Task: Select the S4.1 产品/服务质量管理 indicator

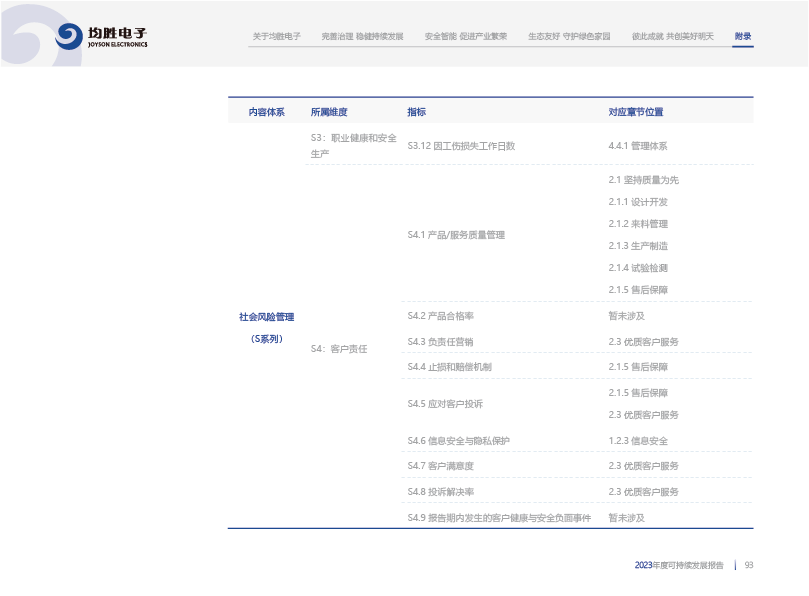Action: point(456,235)
